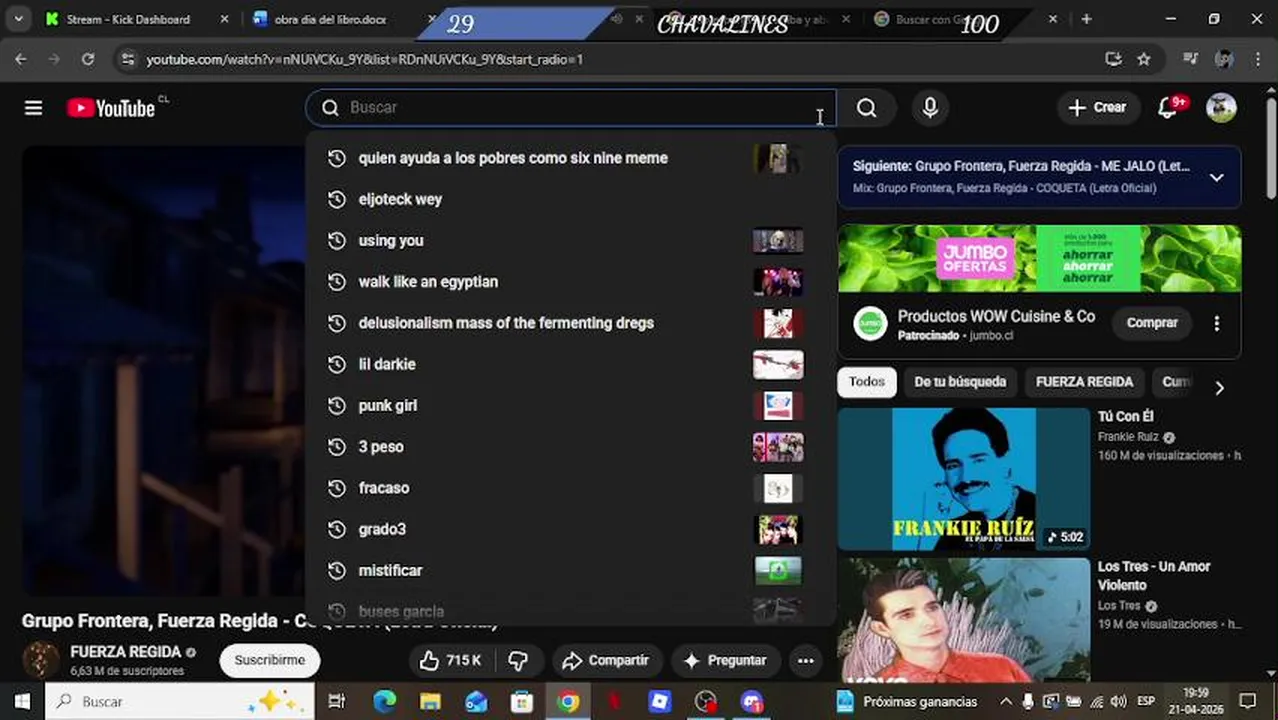Switch to Chrome in the taskbar
Image resolution: width=1278 pixels, height=720 pixels.
tap(568, 701)
